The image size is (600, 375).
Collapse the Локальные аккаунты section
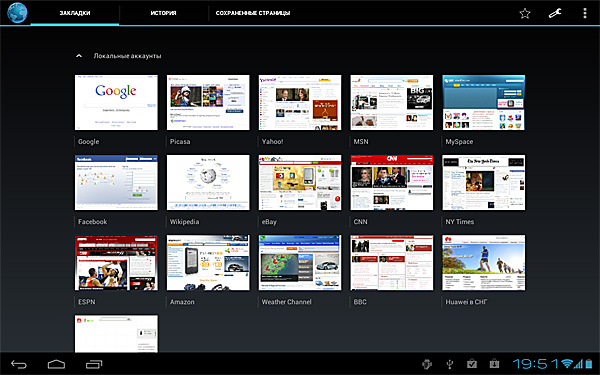click(x=79, y=56)
